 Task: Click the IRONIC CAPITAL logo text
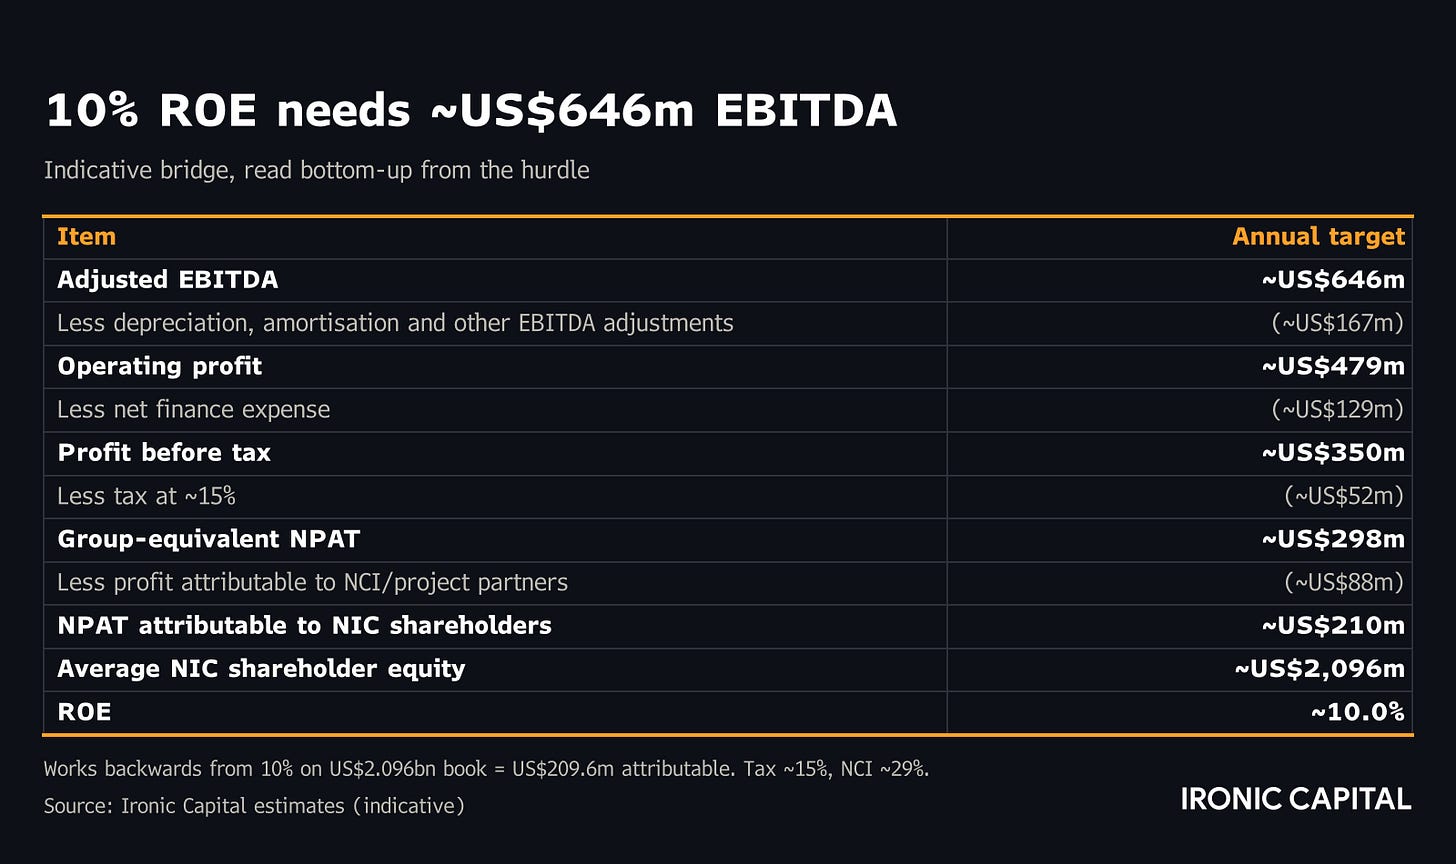pos(1296,799)
